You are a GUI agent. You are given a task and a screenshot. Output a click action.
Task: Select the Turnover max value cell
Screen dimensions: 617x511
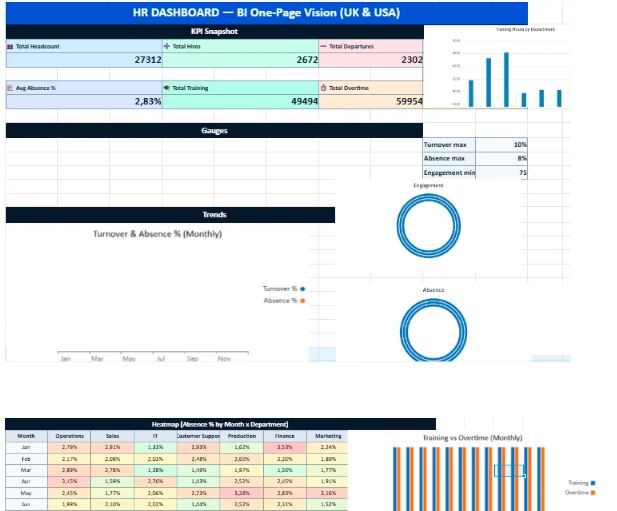click(502, 145)
